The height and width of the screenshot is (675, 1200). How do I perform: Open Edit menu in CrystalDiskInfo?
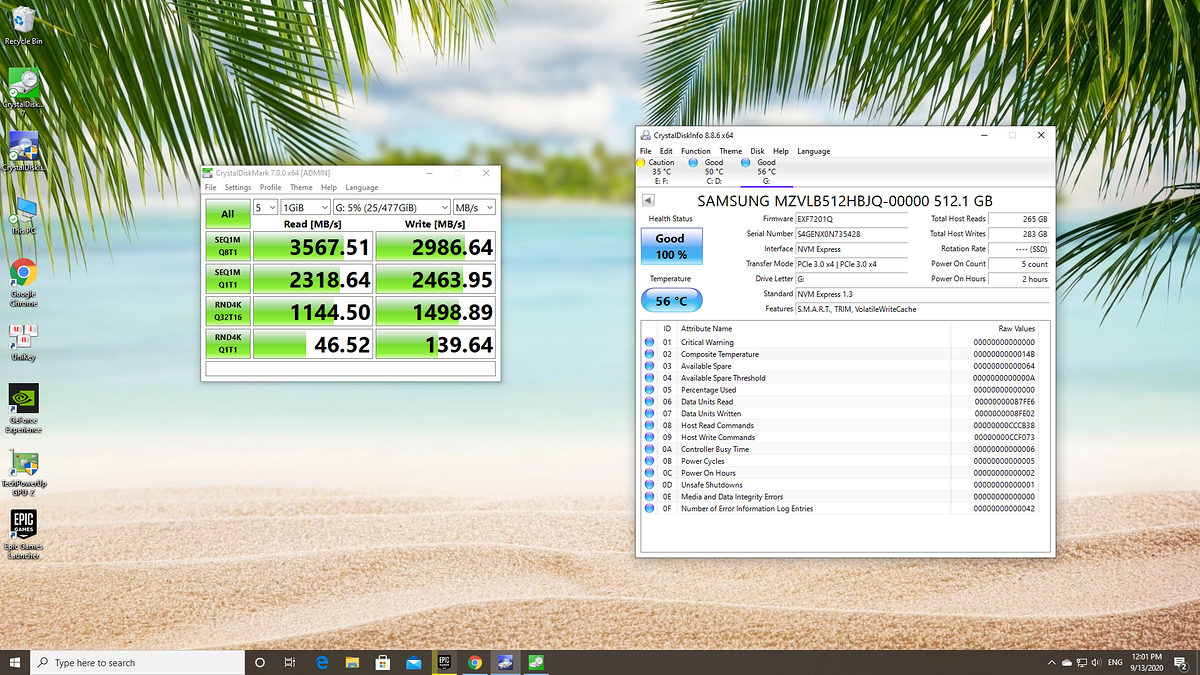(666, 151)
